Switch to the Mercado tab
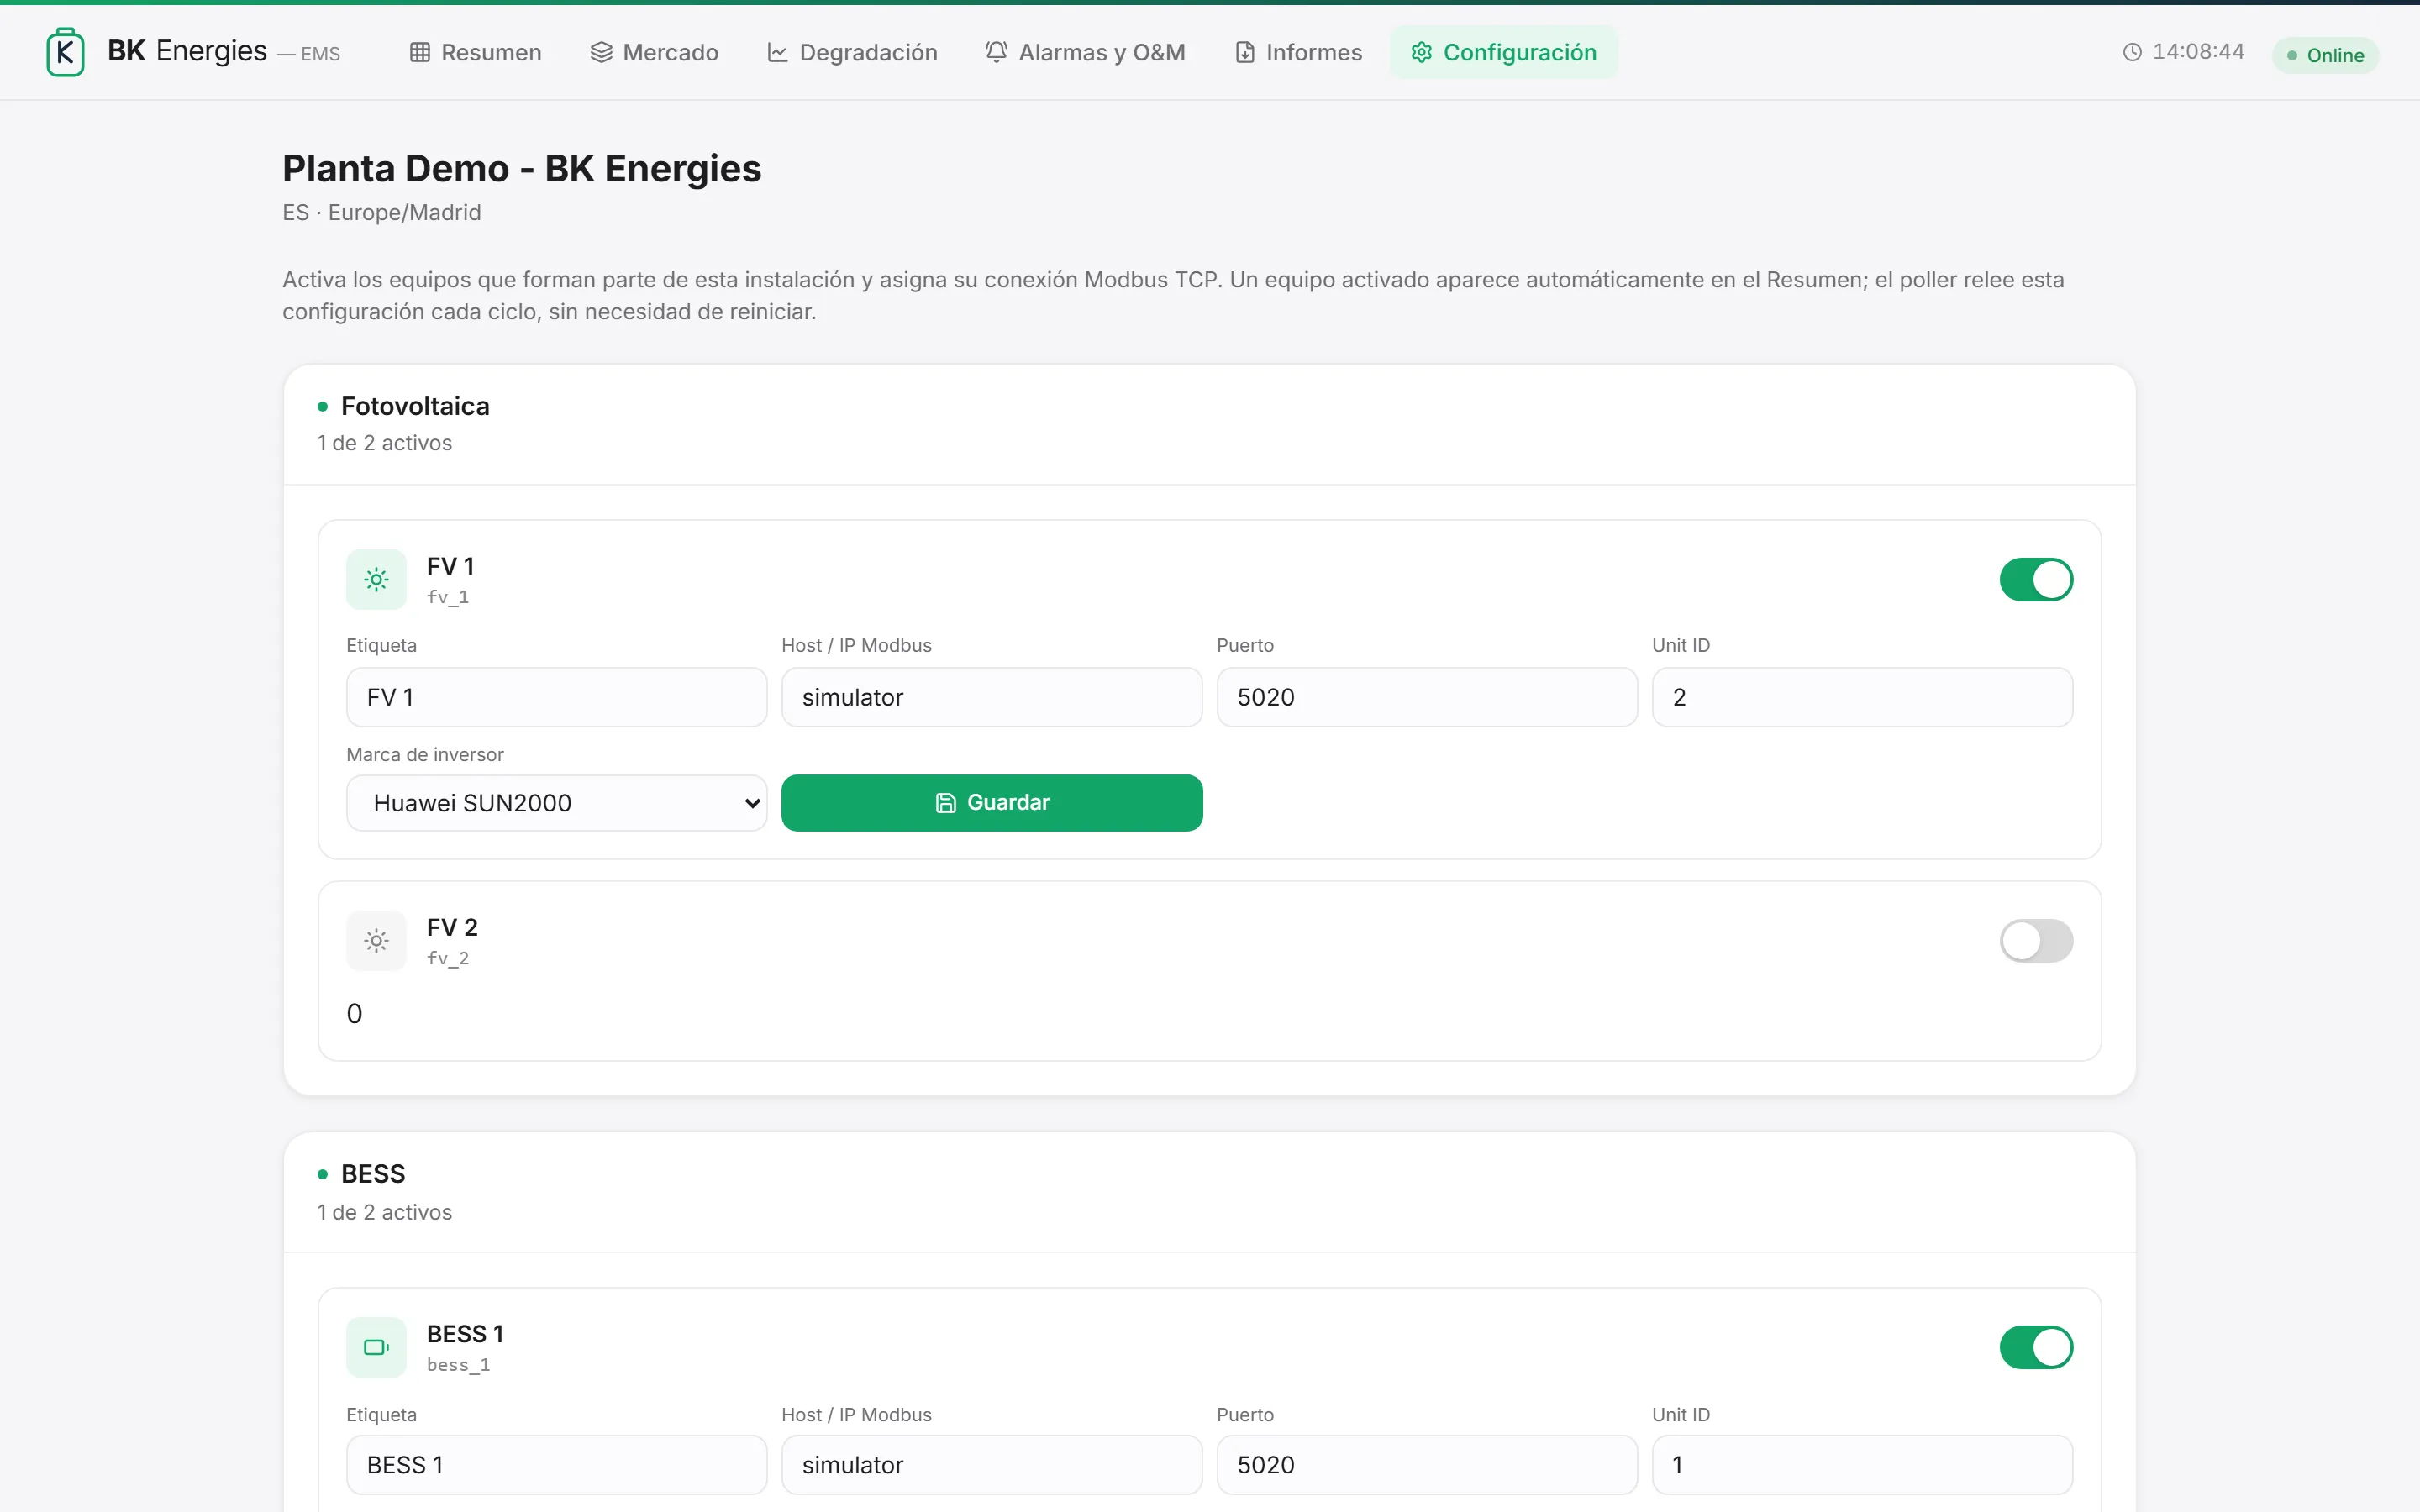2420x1512 pixels. 655,52
